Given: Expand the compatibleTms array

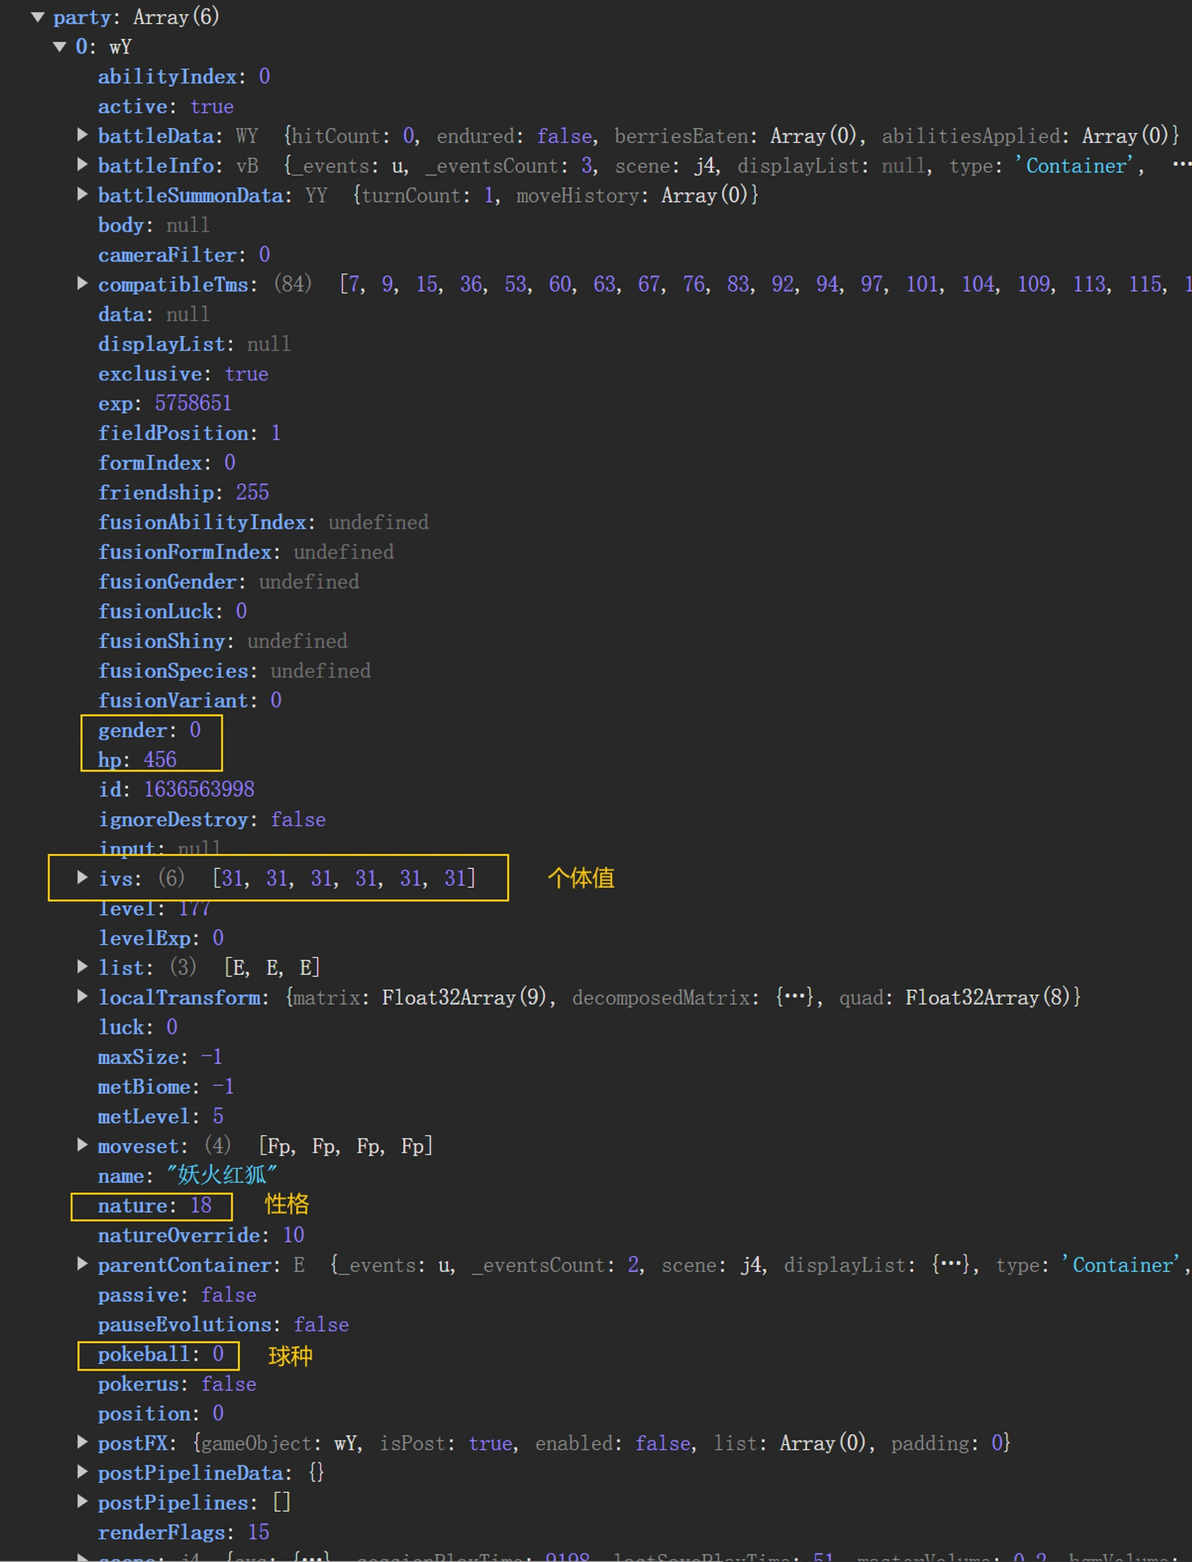Looking at the screenshot, I should tap(83, 284).
